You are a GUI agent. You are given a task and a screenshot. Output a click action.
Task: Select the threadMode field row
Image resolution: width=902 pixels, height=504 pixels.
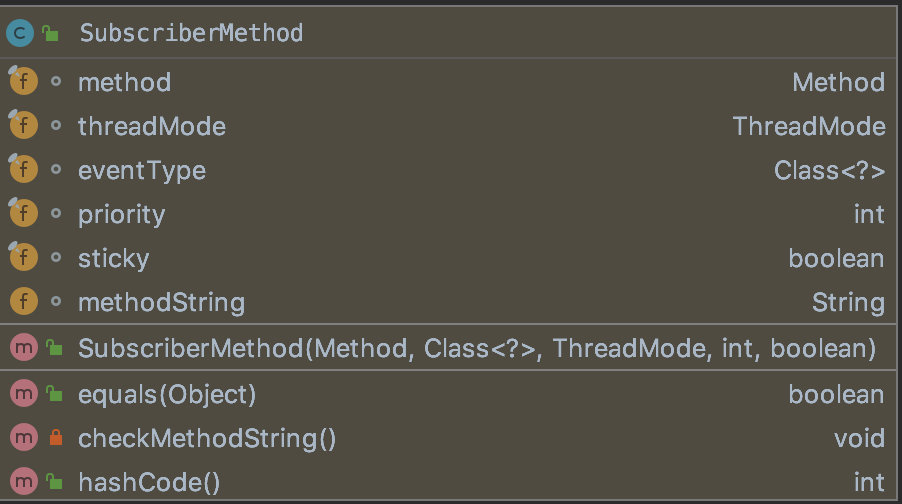tap(152, 126)
